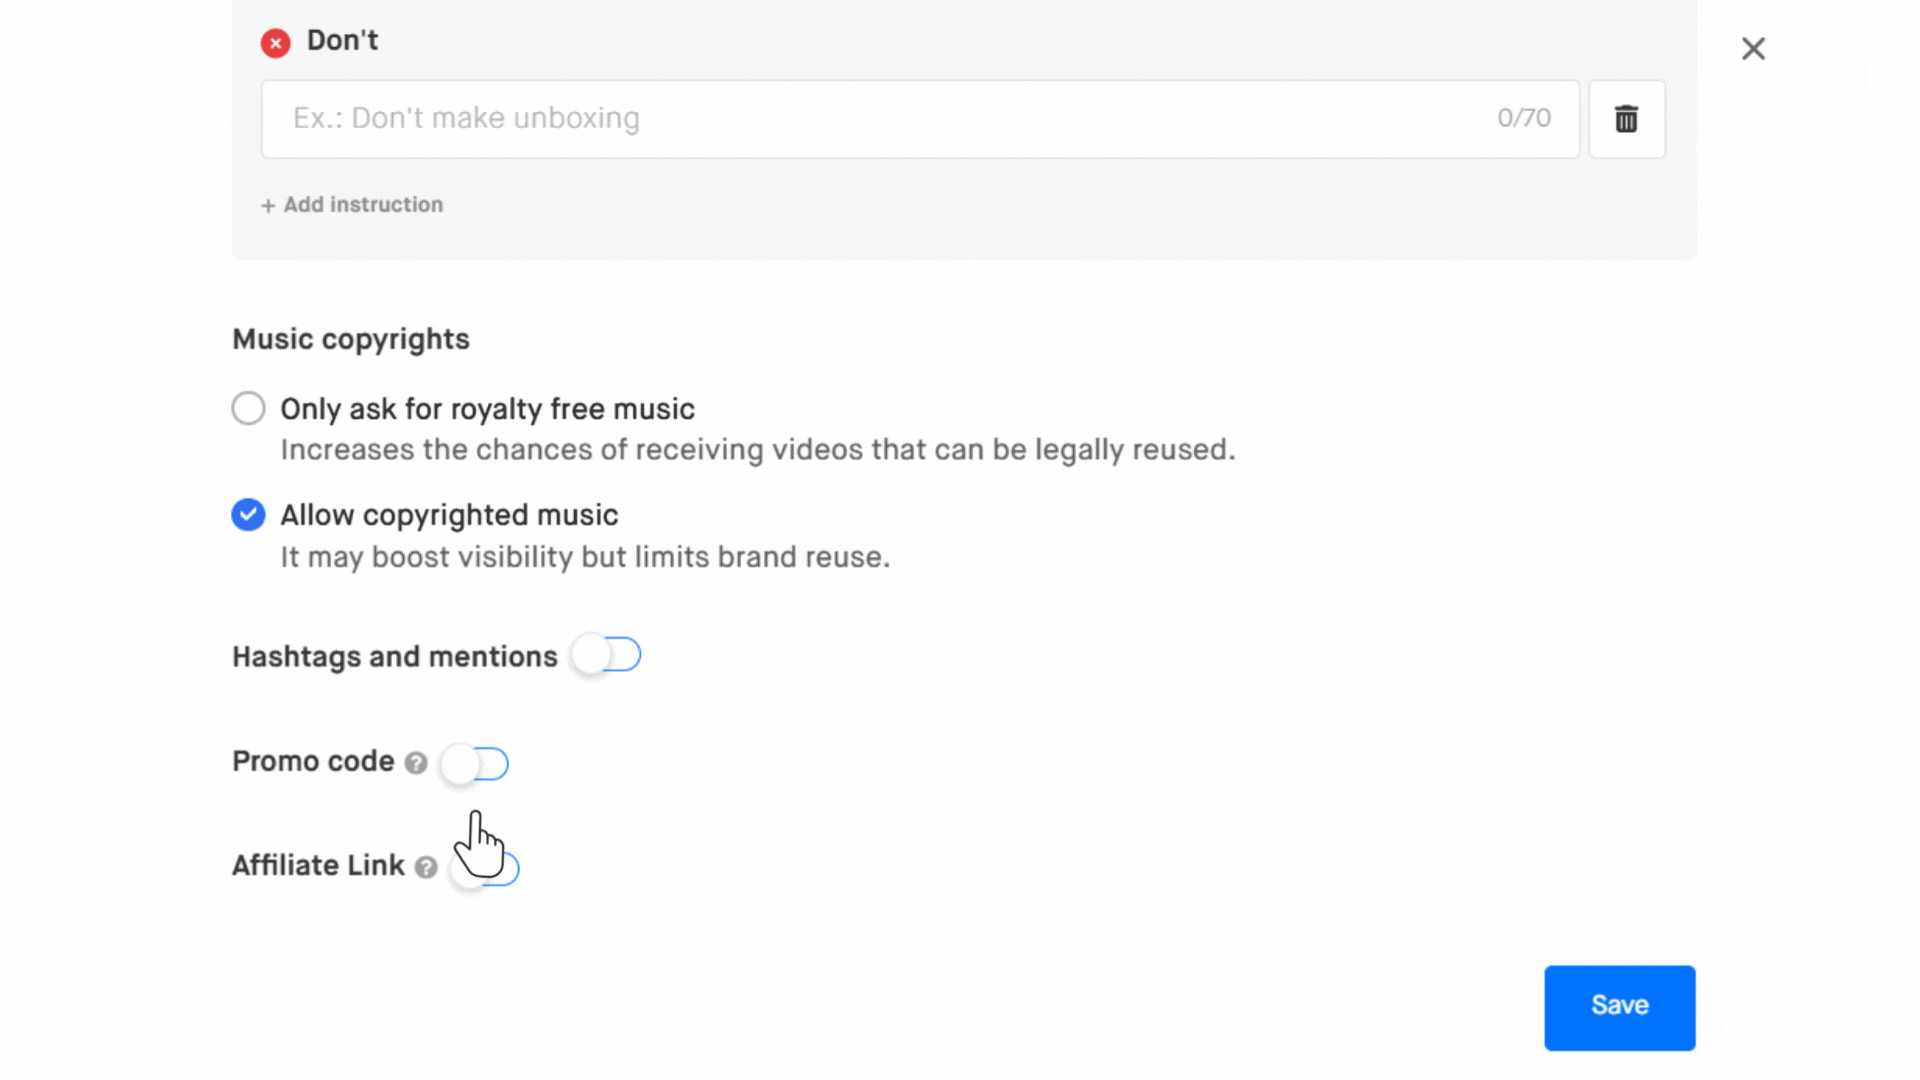
Task: Click the Affiliate Link question mark icon
Action: (x=426, y=867)
